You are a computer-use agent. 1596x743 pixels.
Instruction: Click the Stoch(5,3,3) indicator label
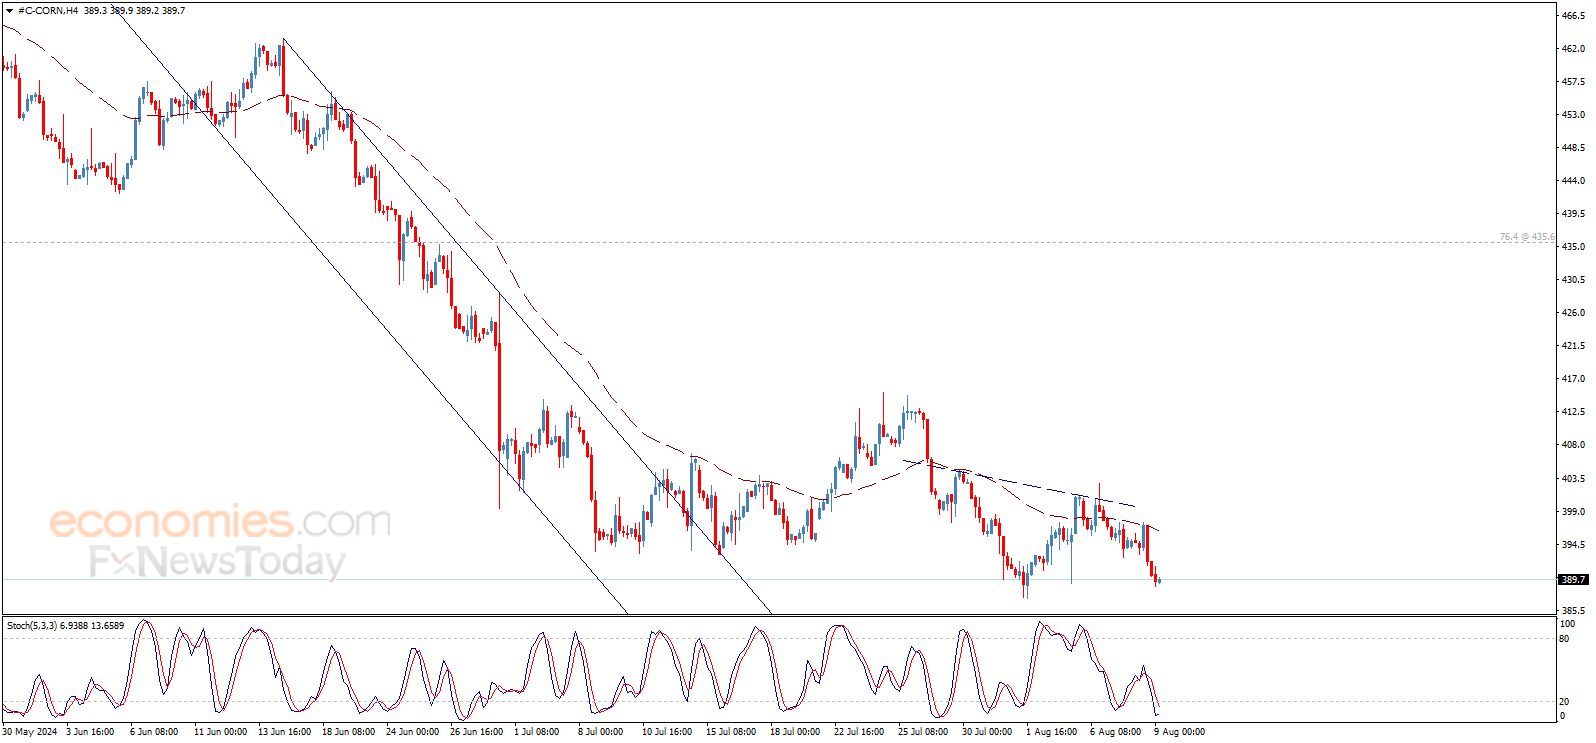(x=32, y=626)
